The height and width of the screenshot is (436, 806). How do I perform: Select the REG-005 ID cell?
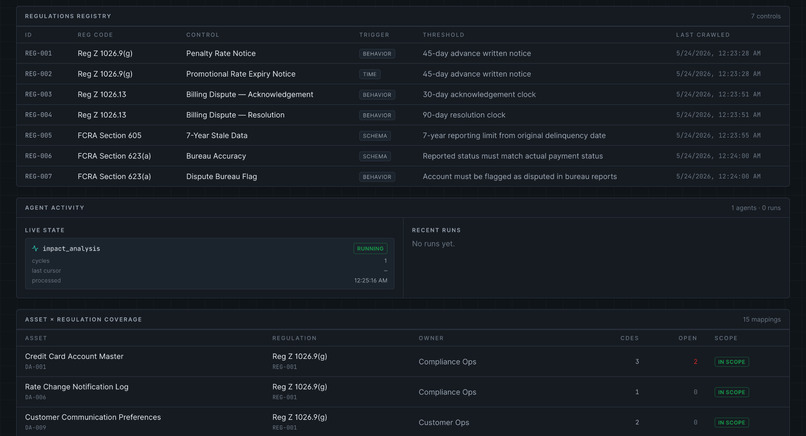click(x=39, y=136)
